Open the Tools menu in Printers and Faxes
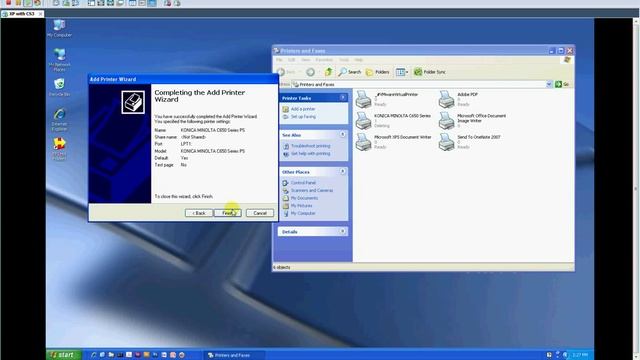The width and height of the screenshot is (640, 360). 344,60
